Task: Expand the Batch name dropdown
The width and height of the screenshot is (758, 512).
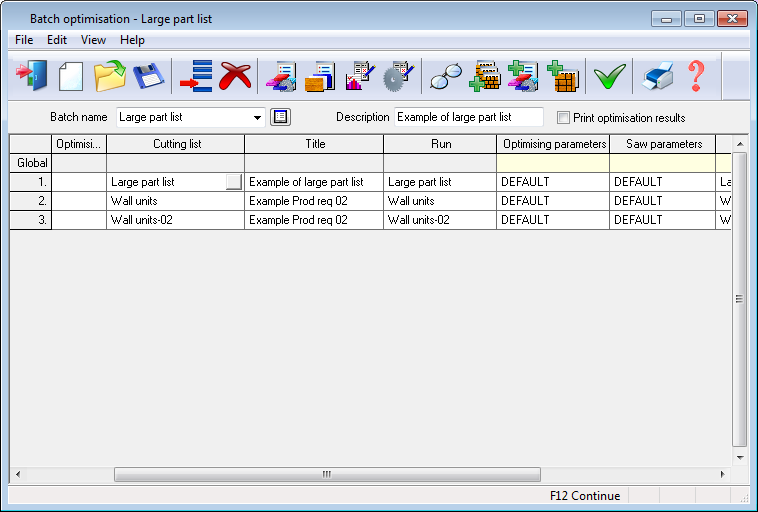Action: [258, 118]
